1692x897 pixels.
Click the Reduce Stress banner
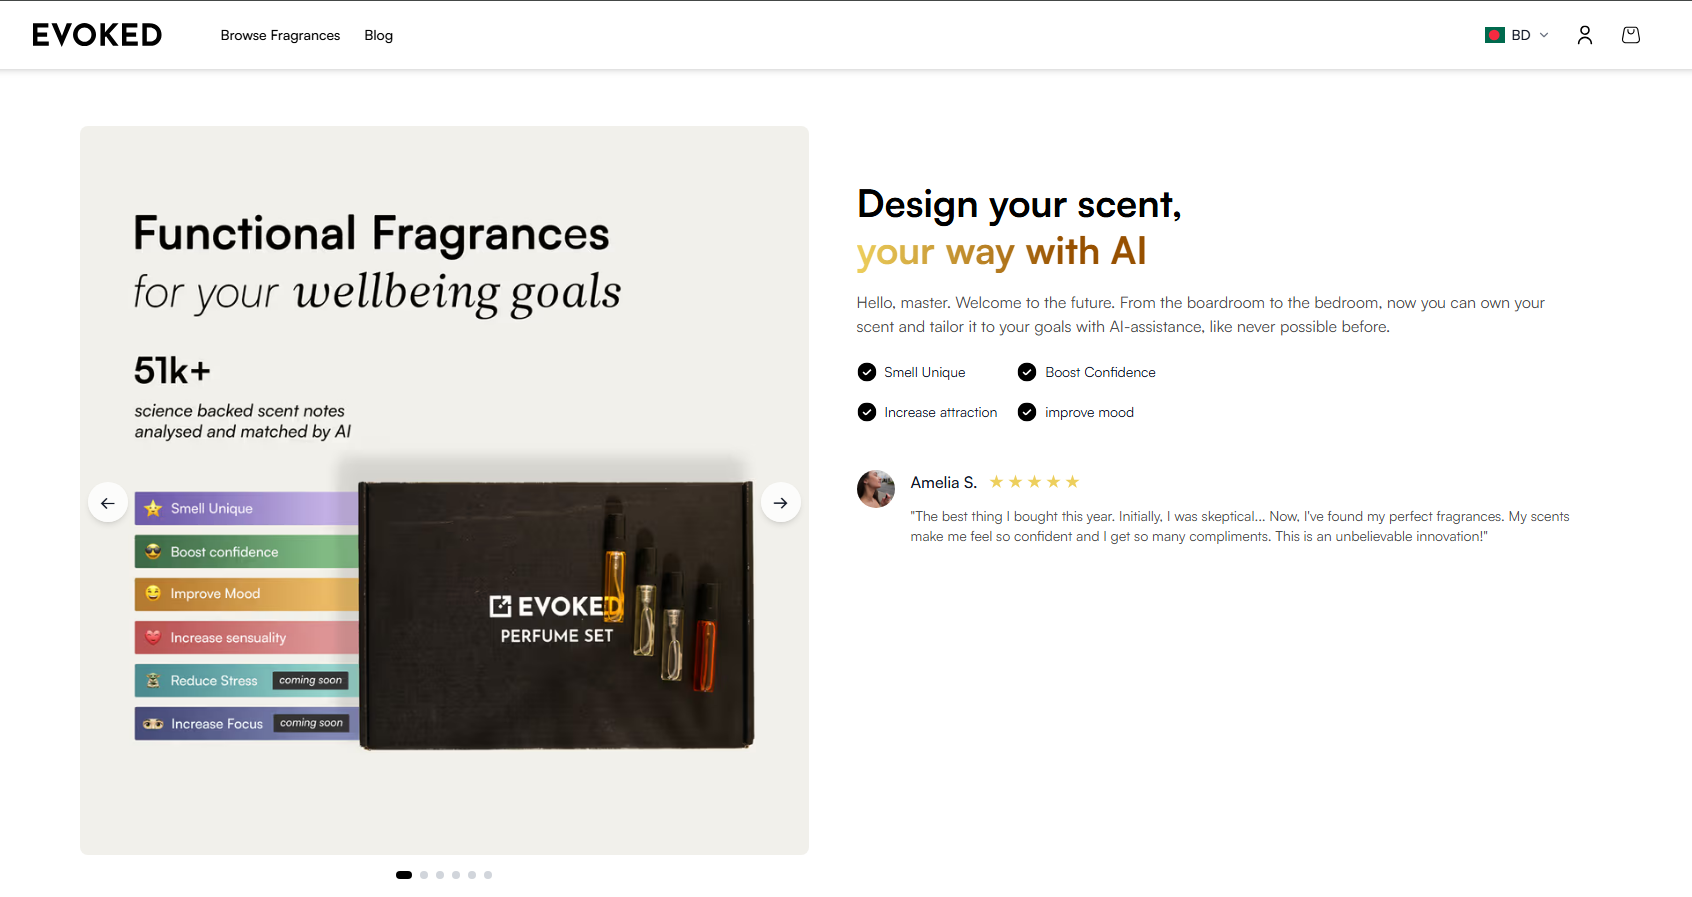[x=247, y=680]
